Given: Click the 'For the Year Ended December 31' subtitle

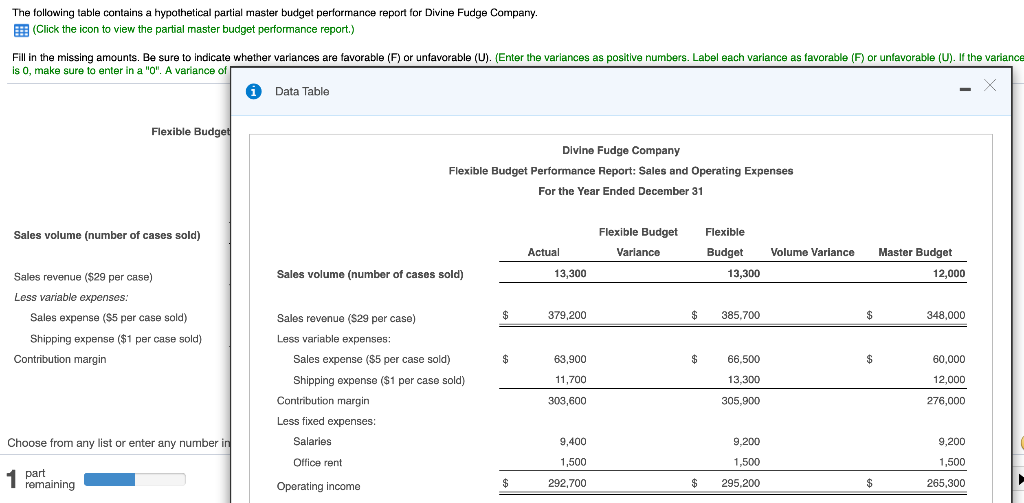Looking at the screenshot, I should 620,191.
